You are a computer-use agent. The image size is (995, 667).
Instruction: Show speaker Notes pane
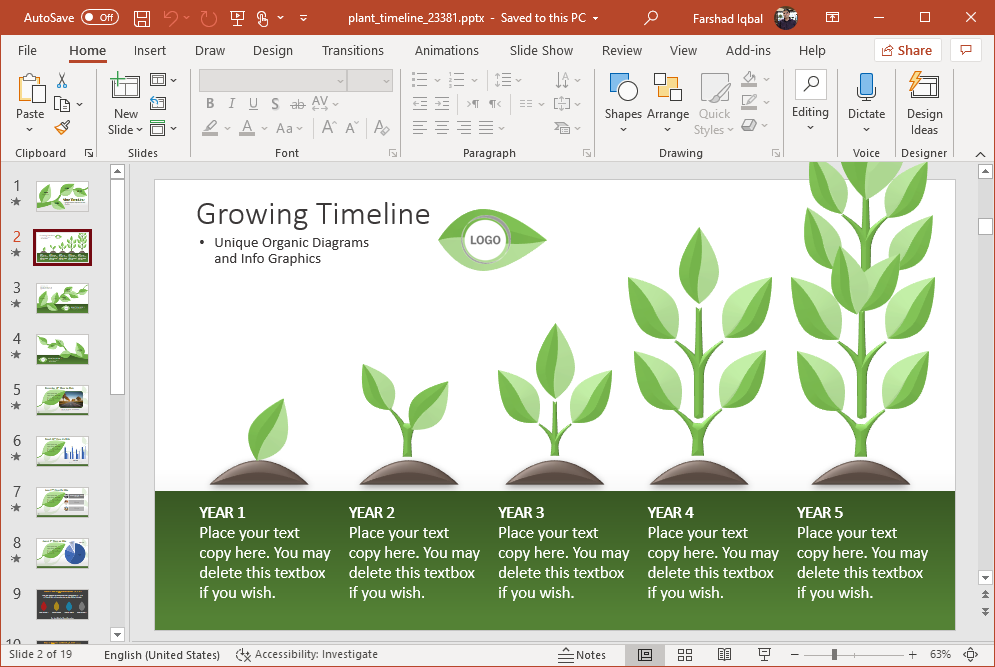[583, 655]
